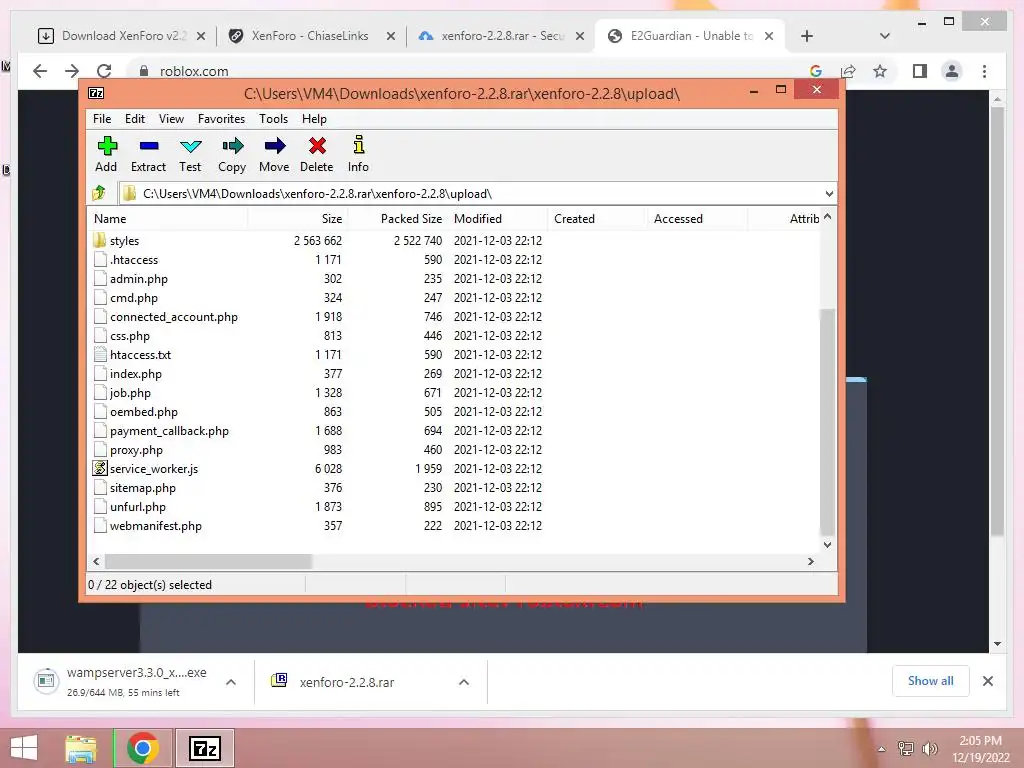
Task: Click Chrome forward arrow
Action: (x=72, y=71)
